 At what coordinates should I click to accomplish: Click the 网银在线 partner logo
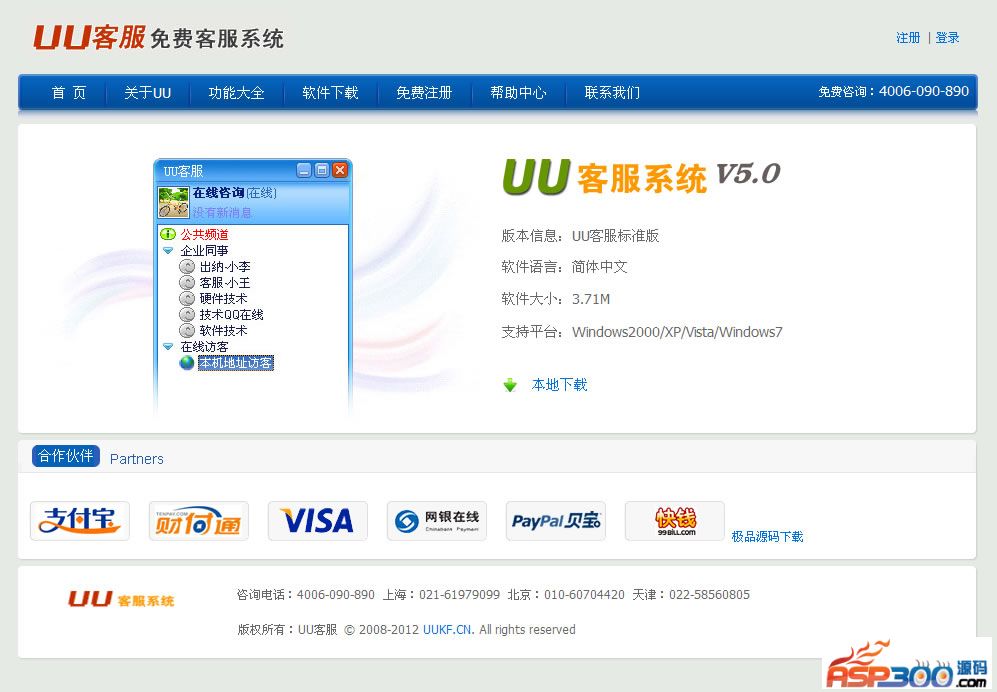point(437,521)
